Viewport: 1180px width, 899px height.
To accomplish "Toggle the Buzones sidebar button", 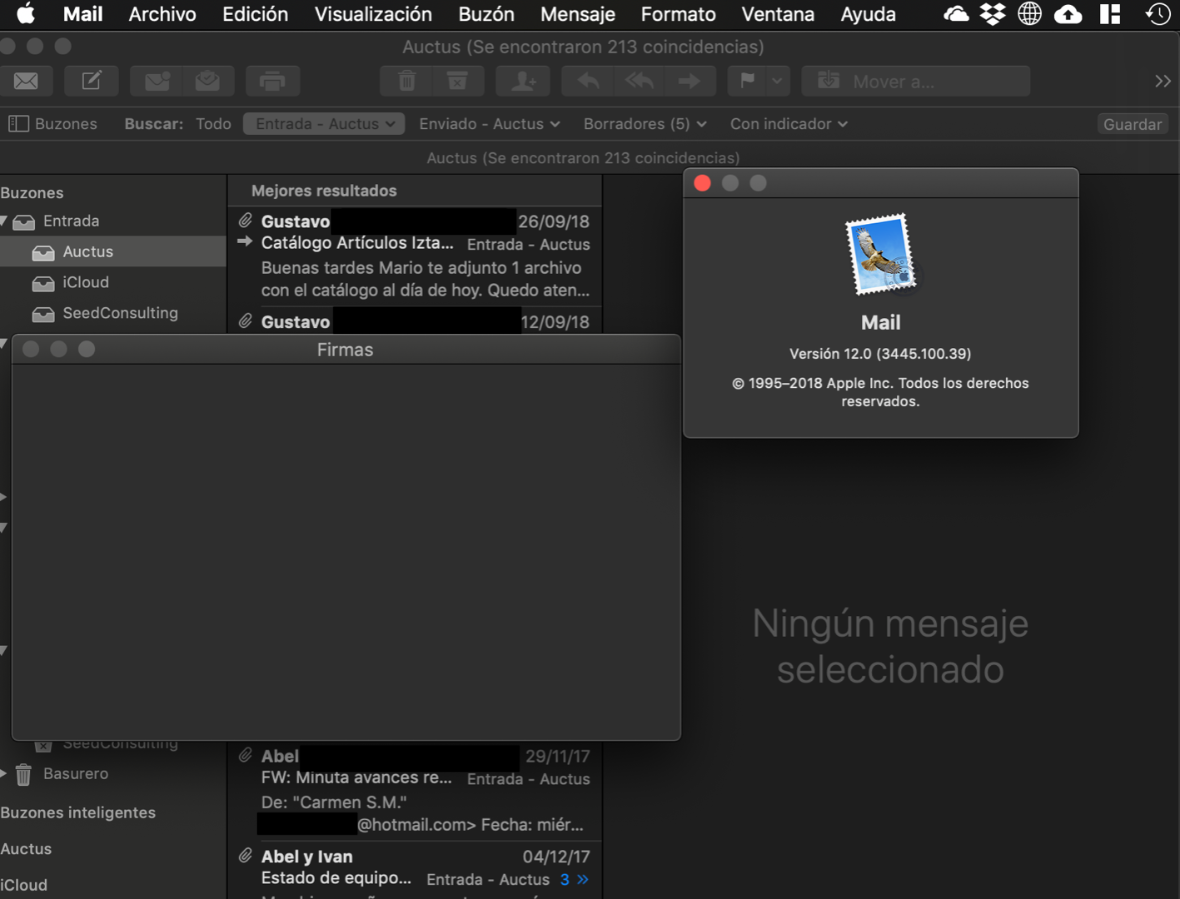I will (54, 124).
